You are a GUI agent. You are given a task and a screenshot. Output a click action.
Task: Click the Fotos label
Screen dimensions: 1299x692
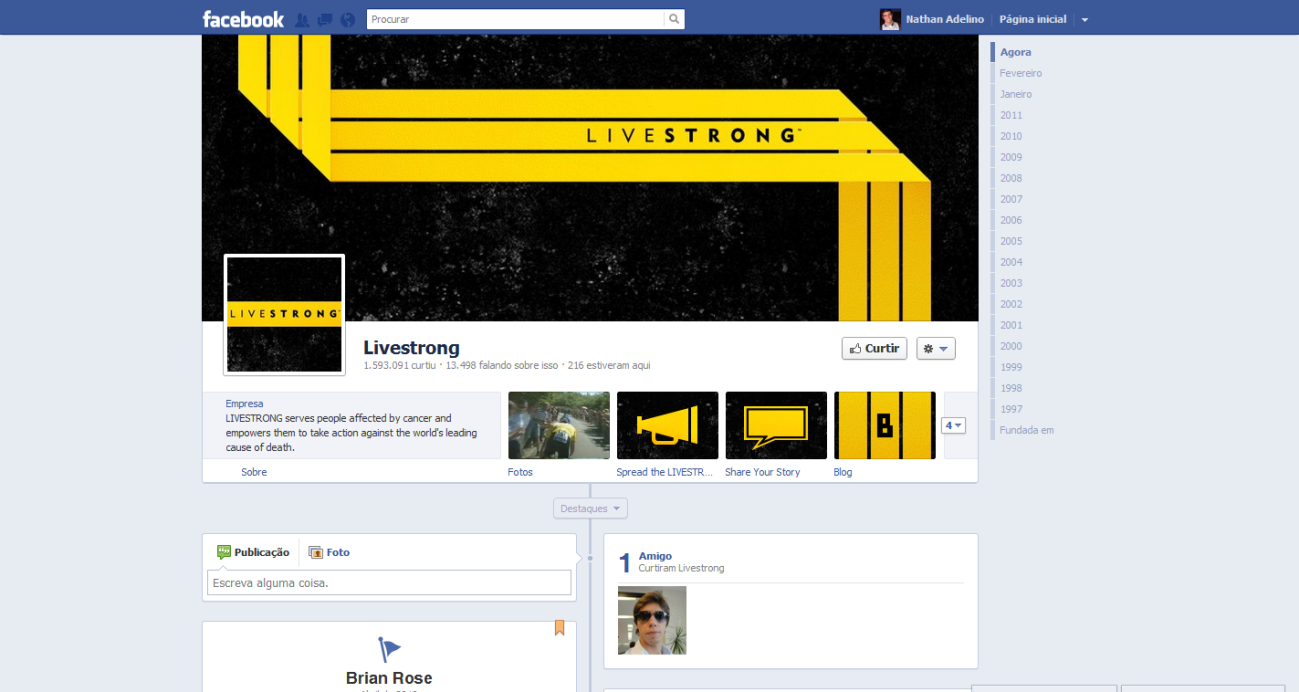520,472
